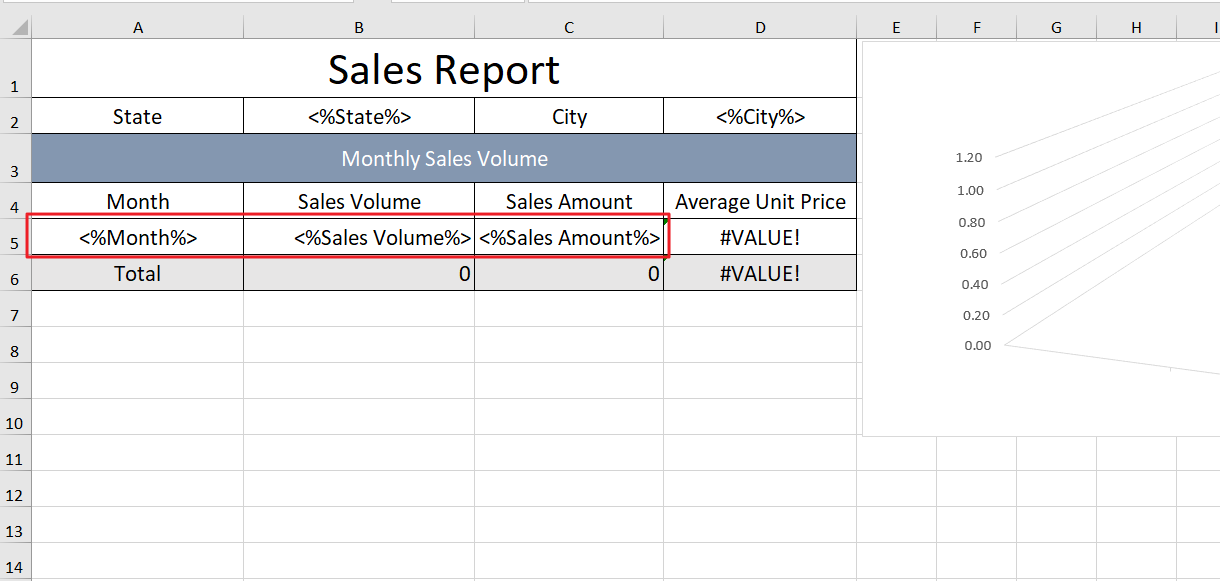
Task: Click the Sales Volume total cell showing 0
Action: tap(359, 273)
